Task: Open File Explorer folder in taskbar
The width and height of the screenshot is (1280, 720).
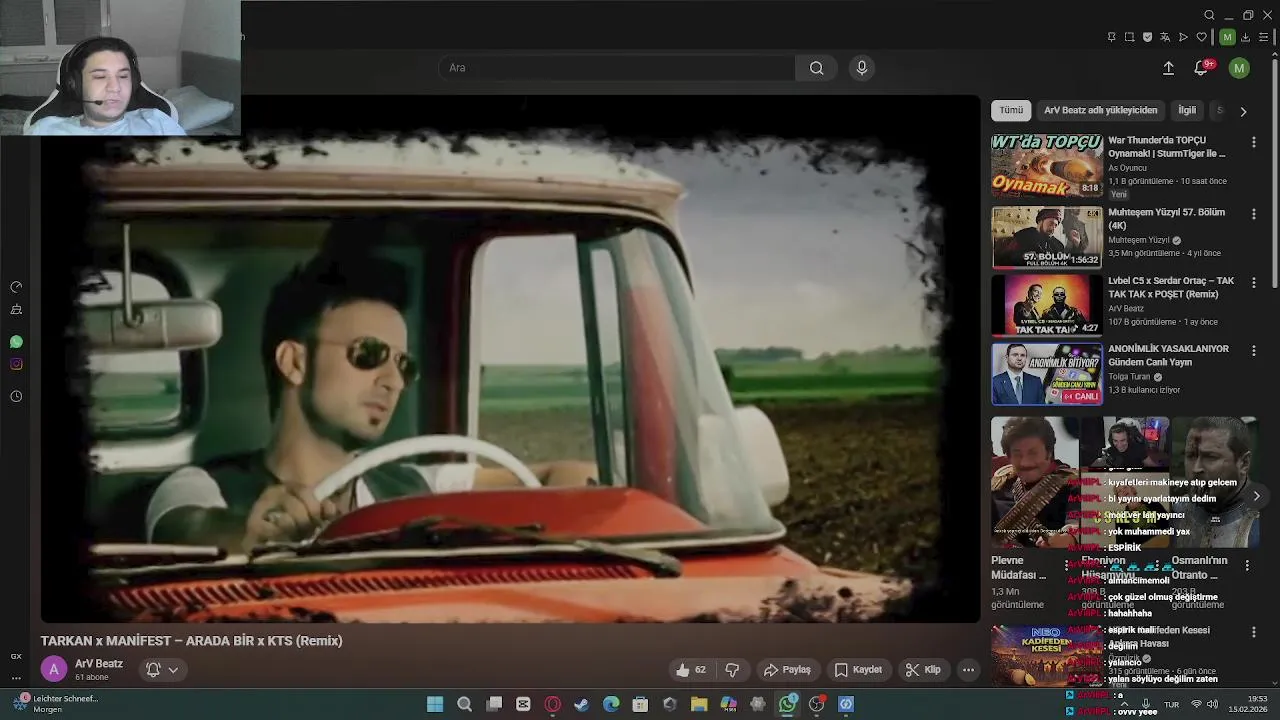Action: (x=699, y=704)
